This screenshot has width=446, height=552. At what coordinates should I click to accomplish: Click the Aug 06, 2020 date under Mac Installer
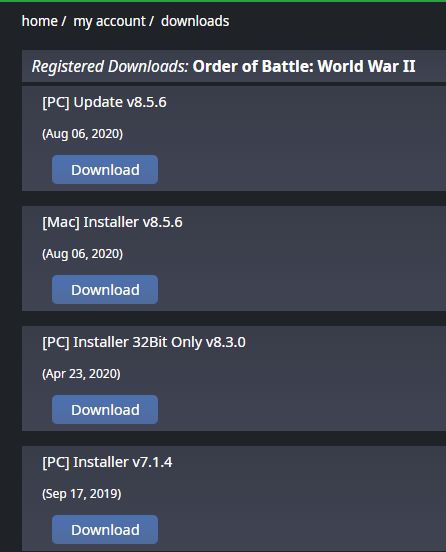82,254
